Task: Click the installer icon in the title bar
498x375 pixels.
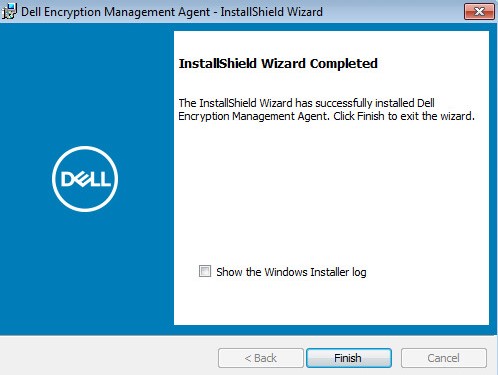Action: click(9, 11)
